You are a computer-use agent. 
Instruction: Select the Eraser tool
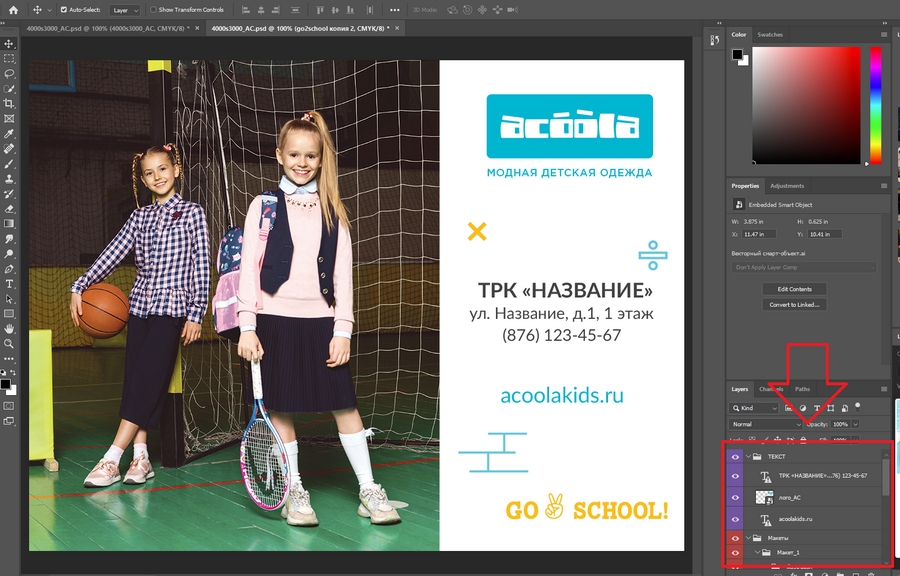pyautogui.click(x=9, y=209)
